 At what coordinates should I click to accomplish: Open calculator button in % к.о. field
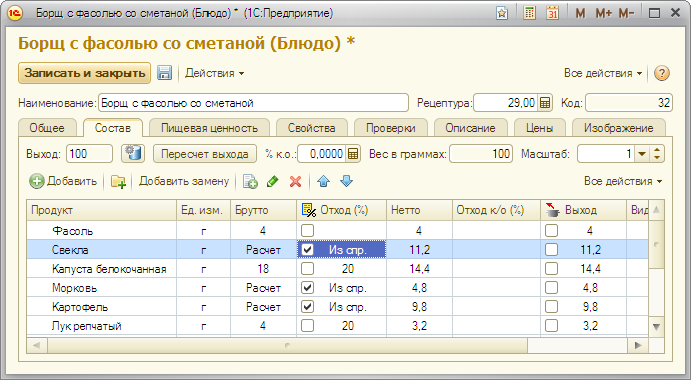[353, 154]
